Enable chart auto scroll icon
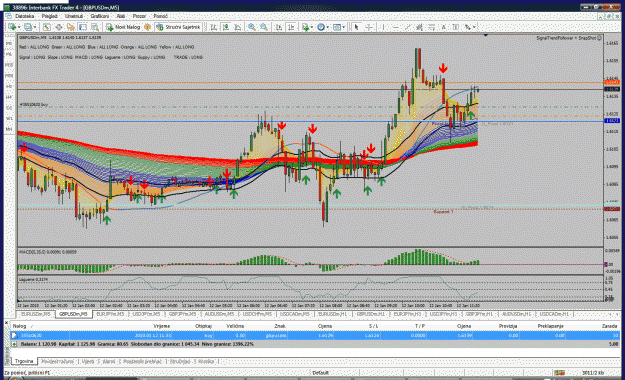This screenshot has width=625, height=380. [279, 27]
